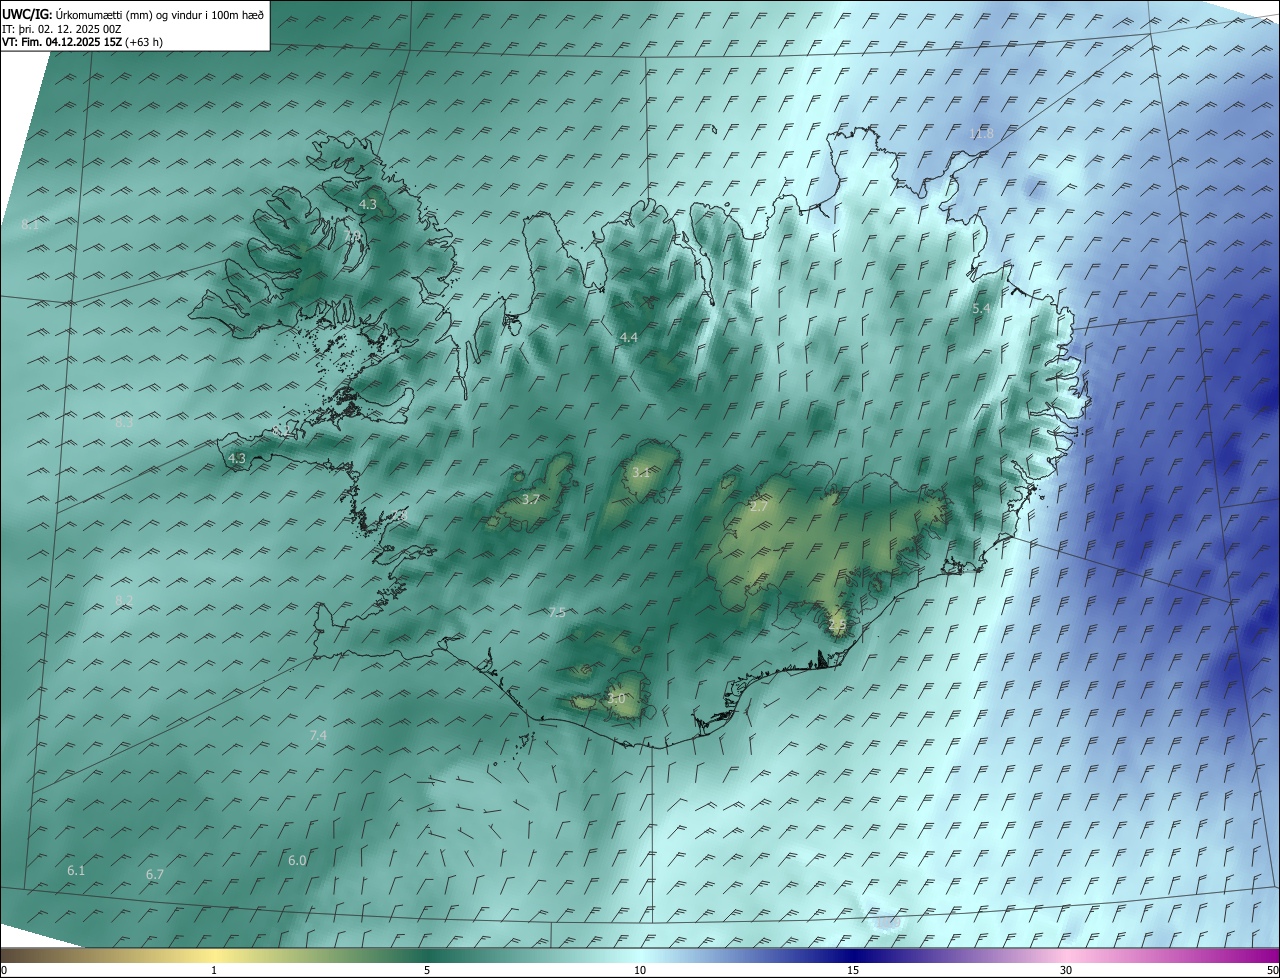Click the legend tick label 1
The height and width of the screenshot is (978, 1280).
214,970
